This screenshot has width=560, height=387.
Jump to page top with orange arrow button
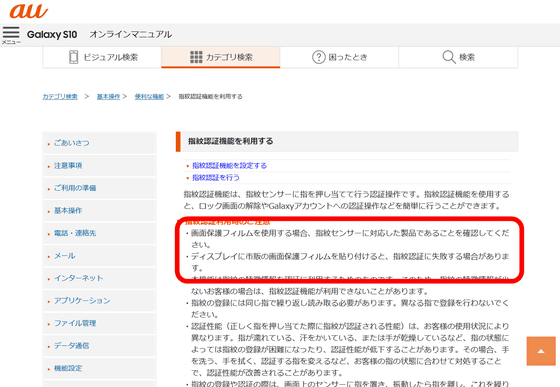541,351
